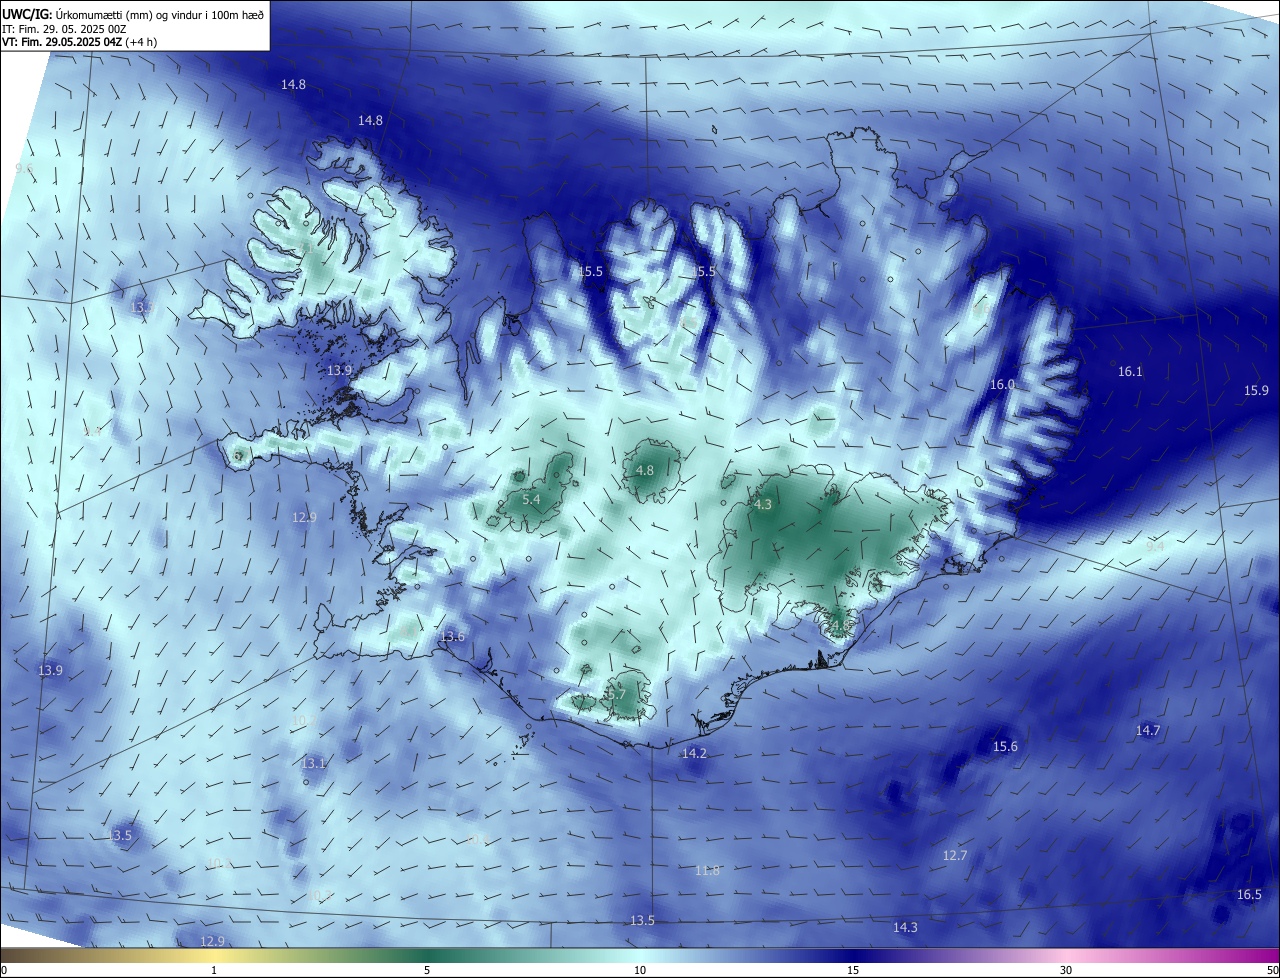Click the 14.7 value in the southeast sea

coord(1148,731)
